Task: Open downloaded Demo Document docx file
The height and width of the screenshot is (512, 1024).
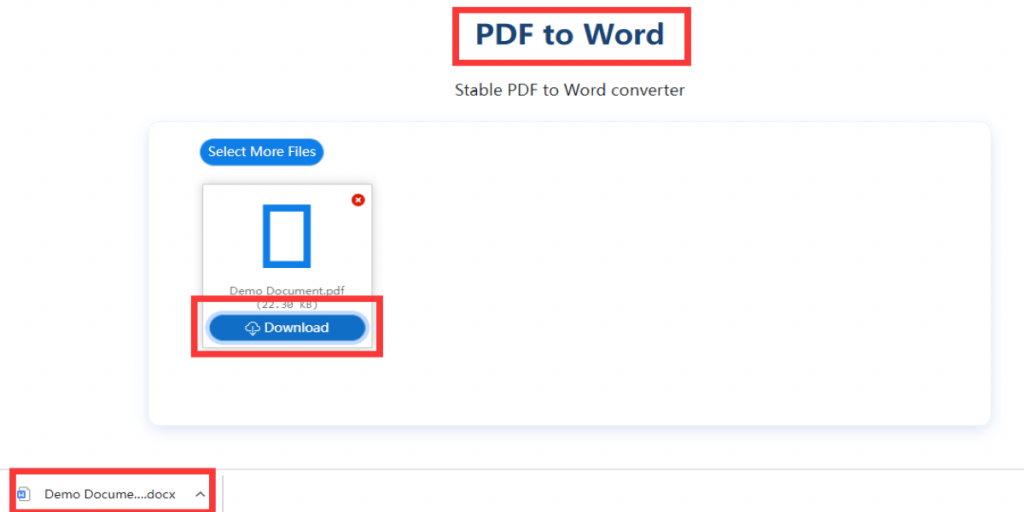Action: pyautogui.click(x=110, y=494)
